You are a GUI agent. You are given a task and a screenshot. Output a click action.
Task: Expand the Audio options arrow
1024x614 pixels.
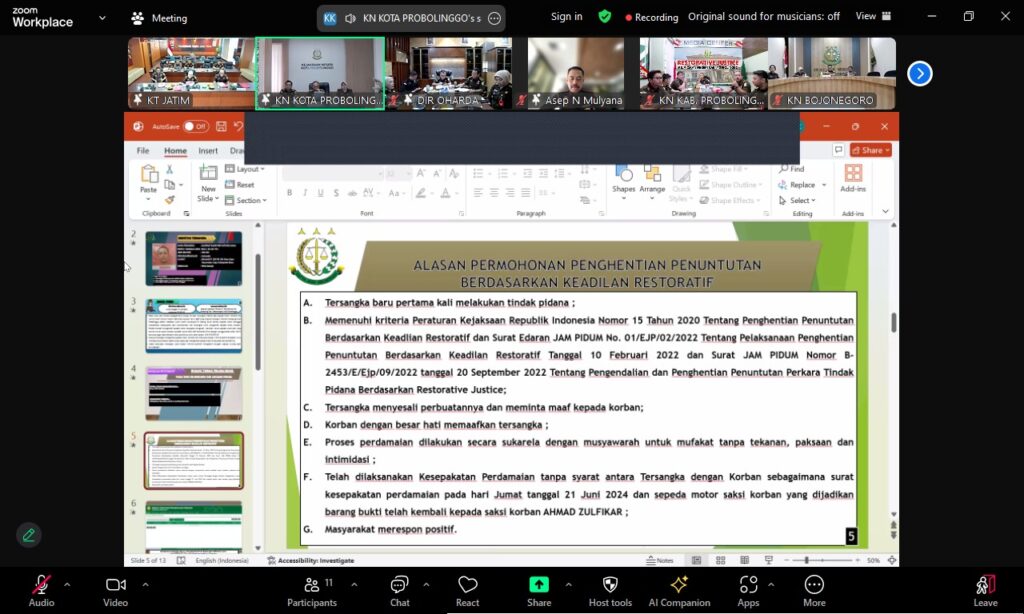click(x=67, y=585)
